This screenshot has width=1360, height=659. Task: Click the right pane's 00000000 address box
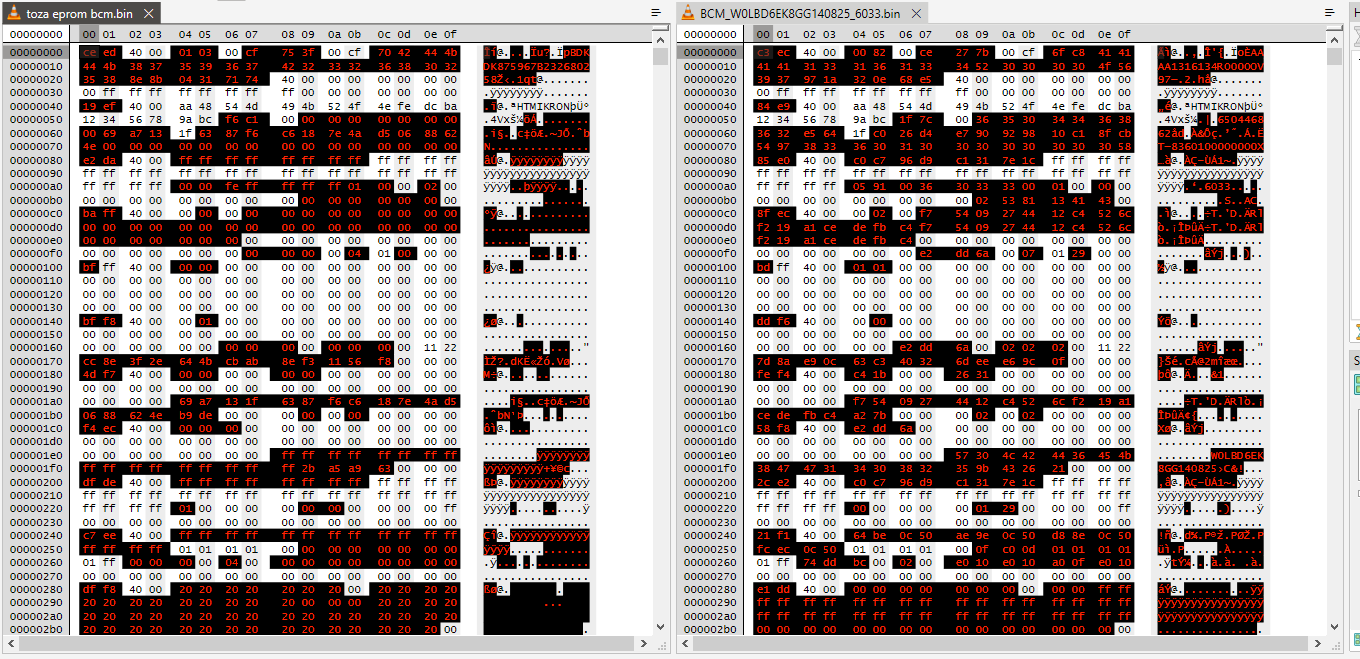coord(709,34)
